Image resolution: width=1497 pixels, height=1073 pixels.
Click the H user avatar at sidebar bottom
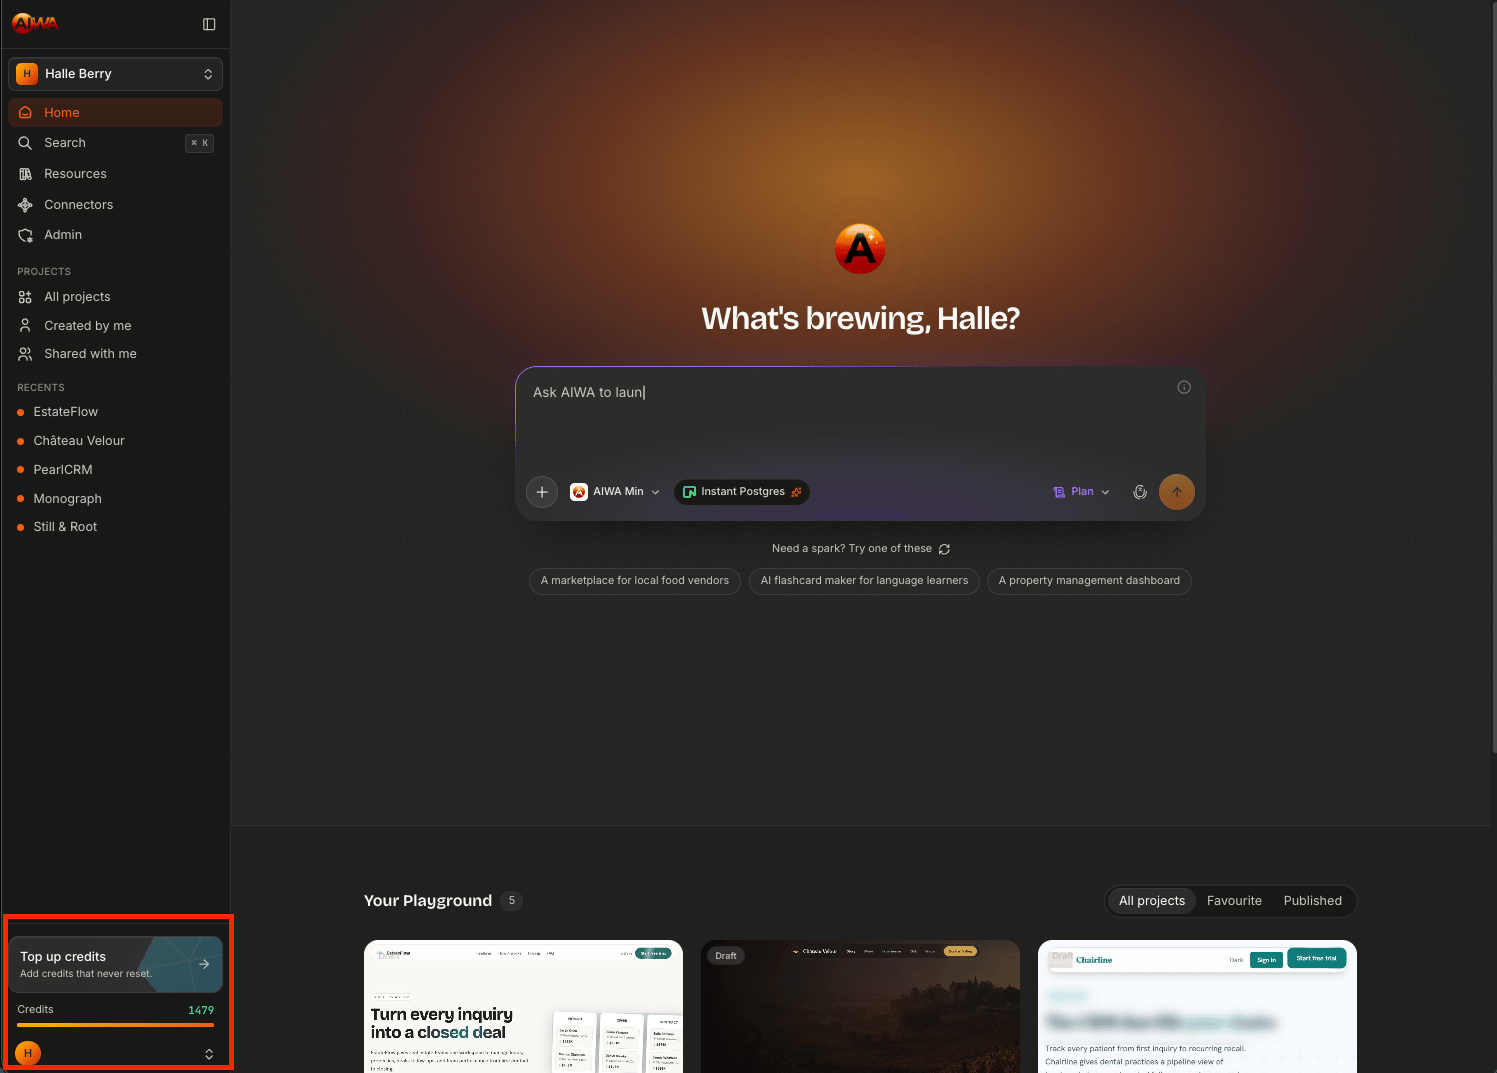[x=28, y=1053]
